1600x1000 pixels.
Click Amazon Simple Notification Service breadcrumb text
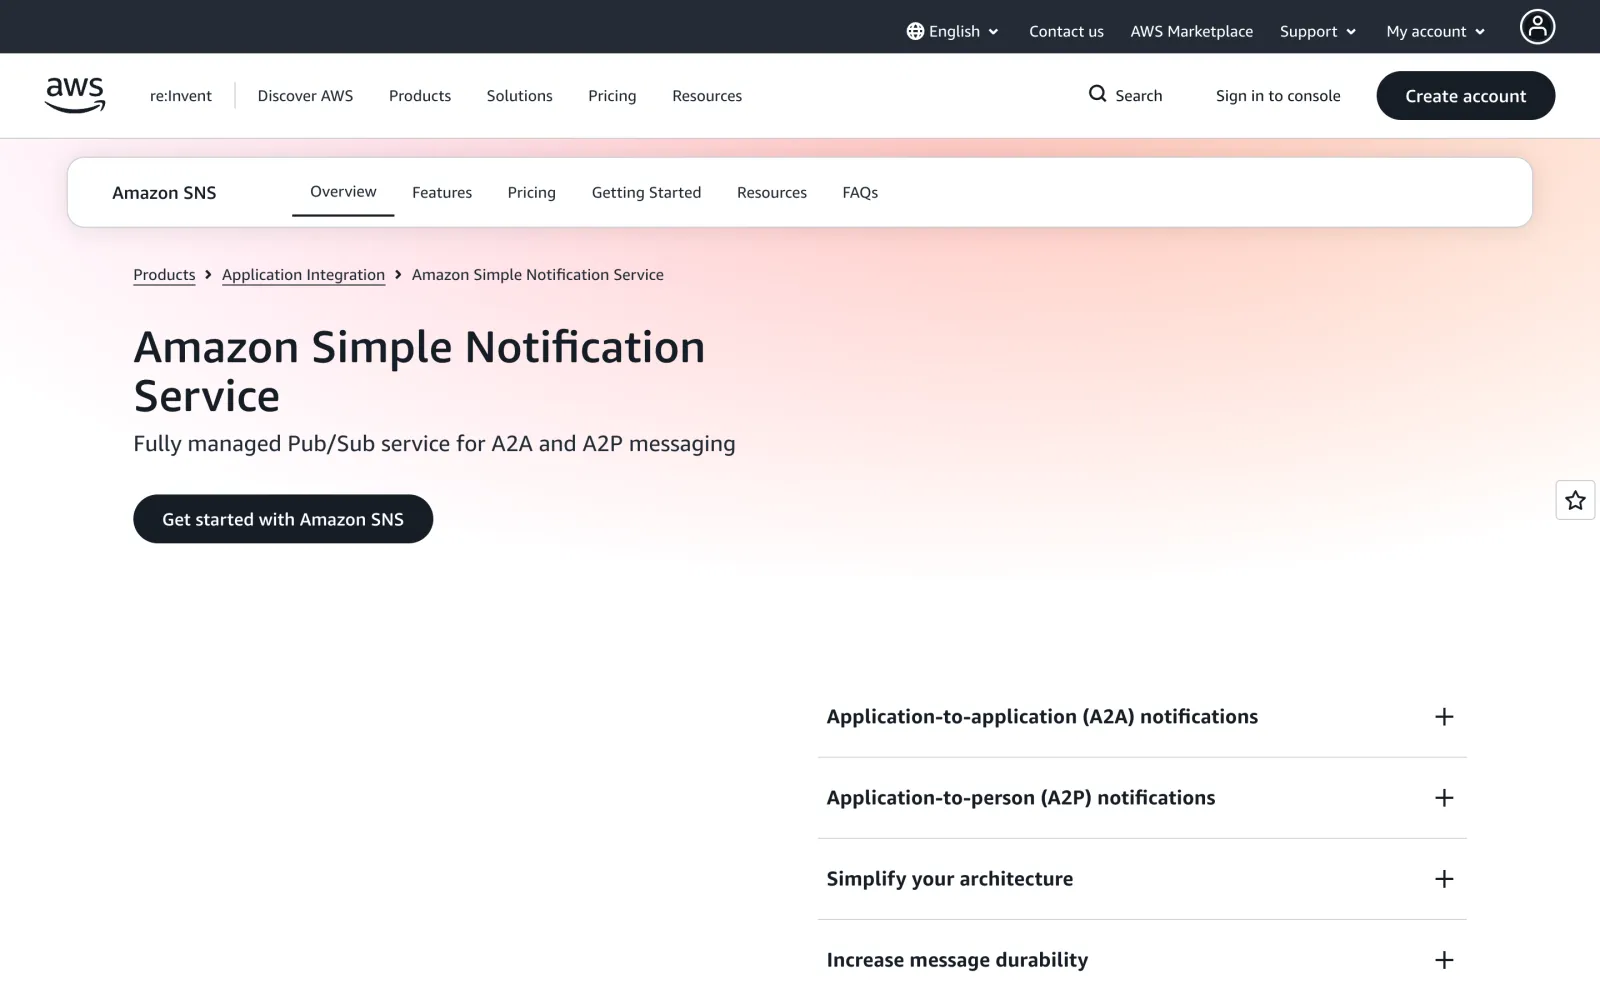[538, 275]
